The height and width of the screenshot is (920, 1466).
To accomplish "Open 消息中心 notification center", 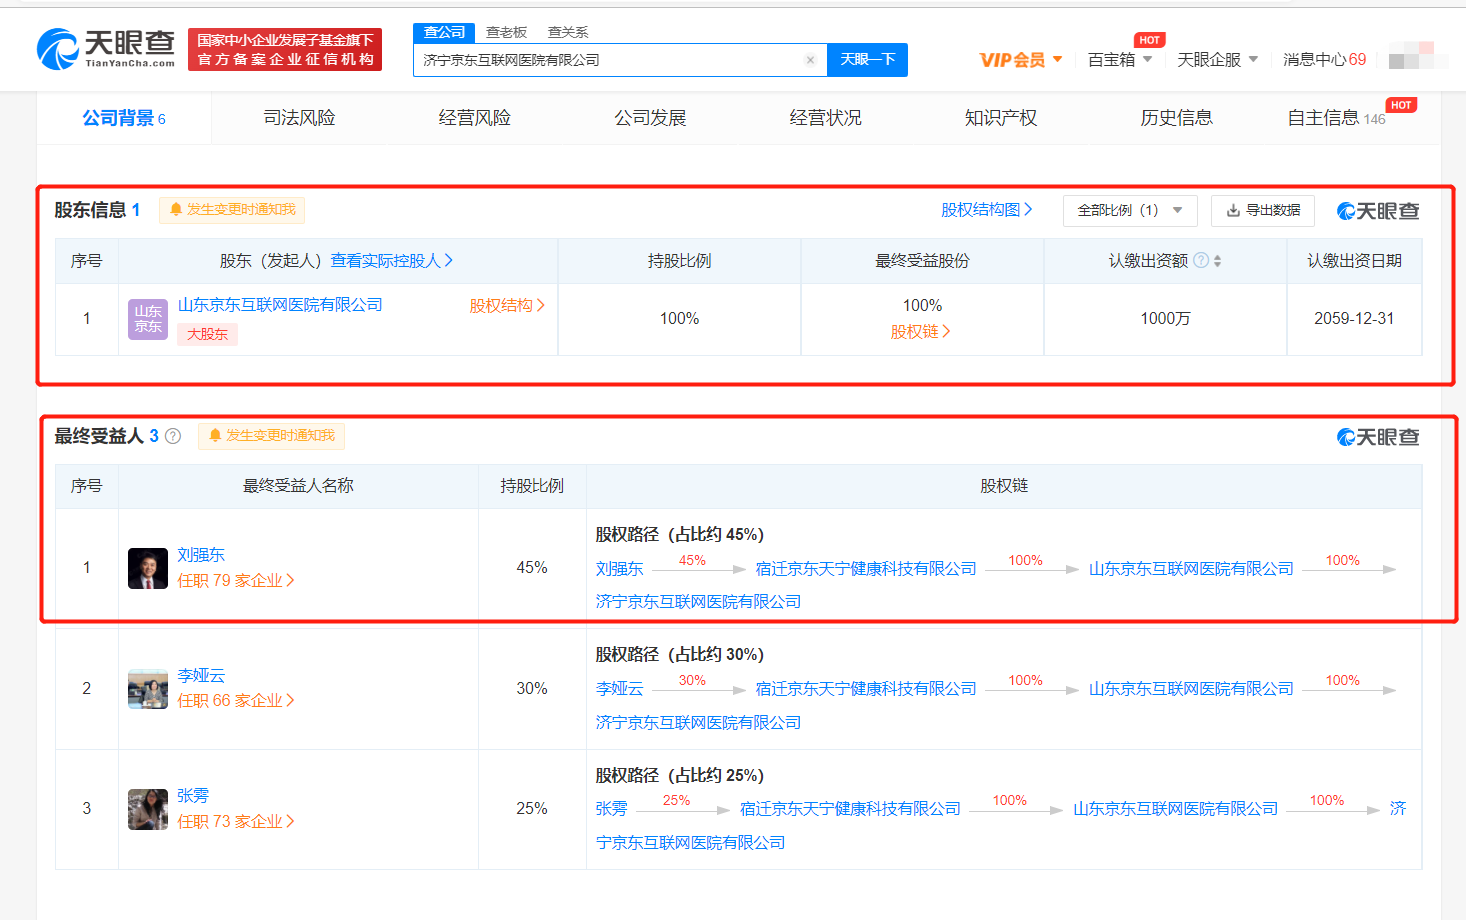I will coord(1322,59).
